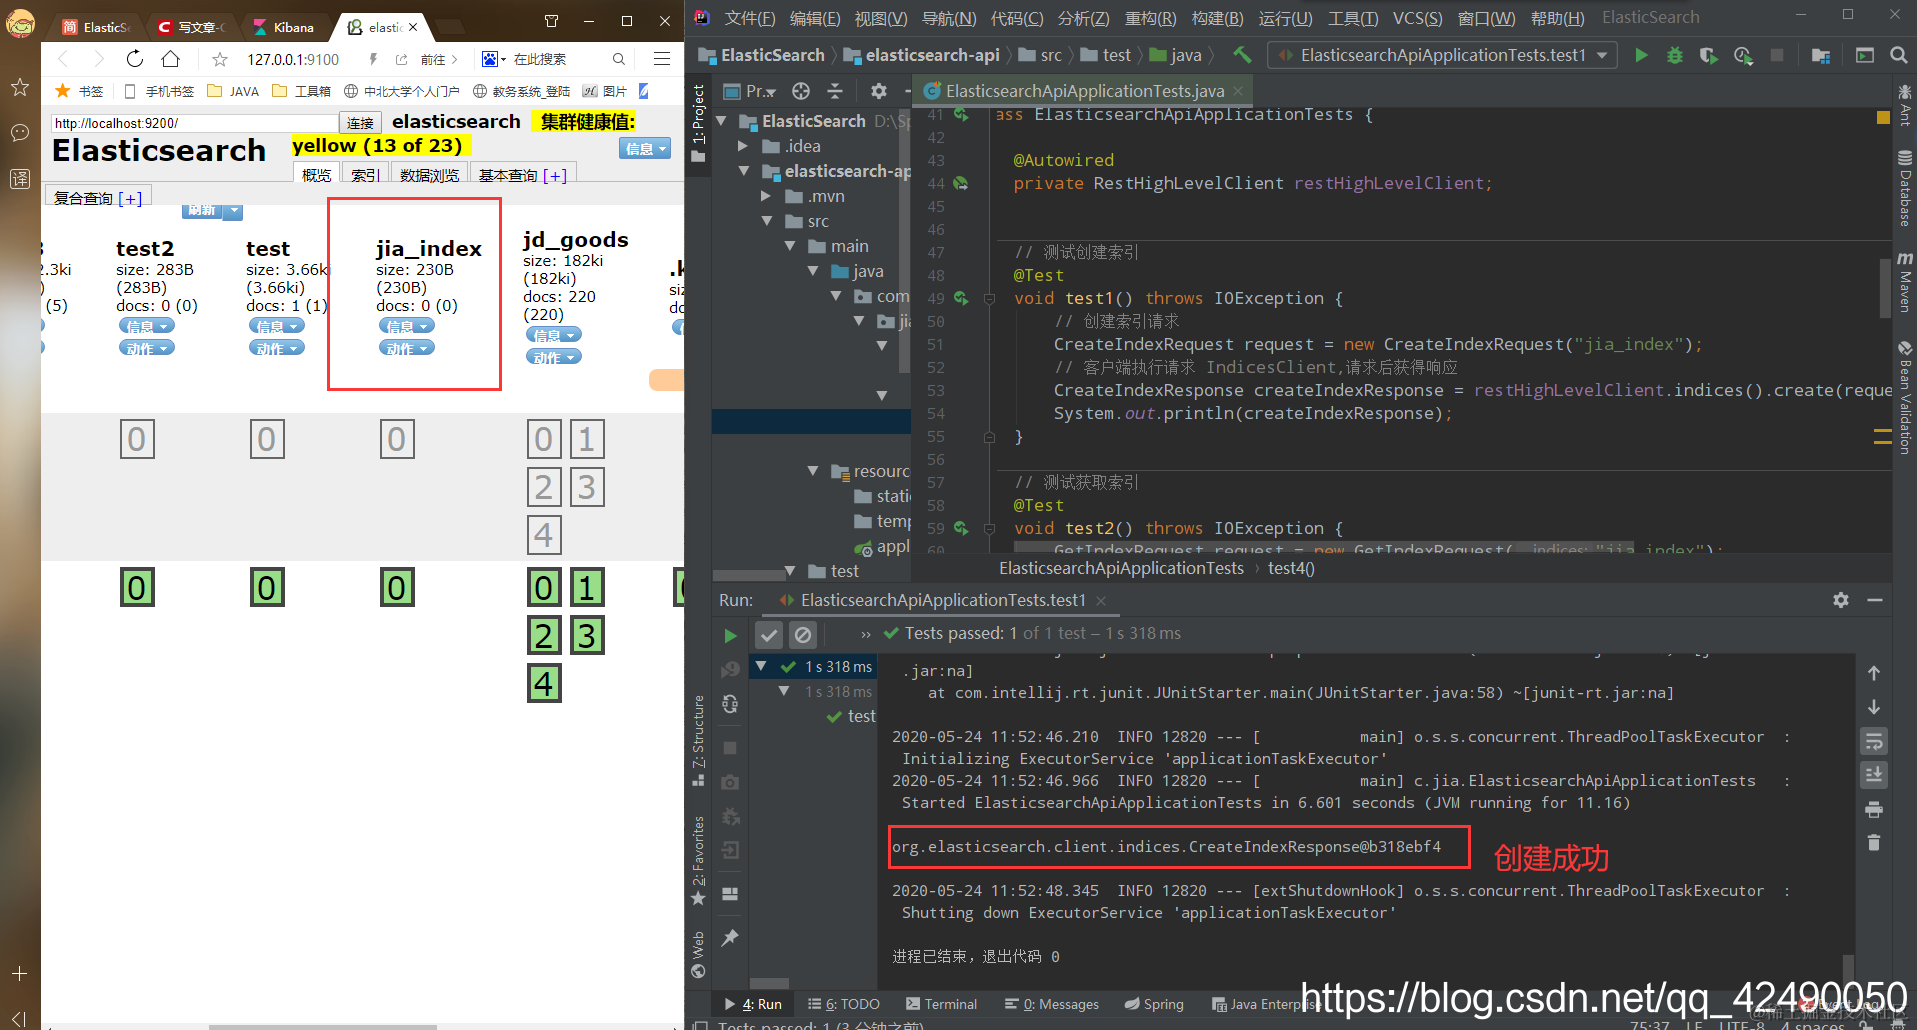Open the 运行(U) menu in IntelliJ
1917x1030 pixels.
pyautogui.click(x=1285, y=18)
